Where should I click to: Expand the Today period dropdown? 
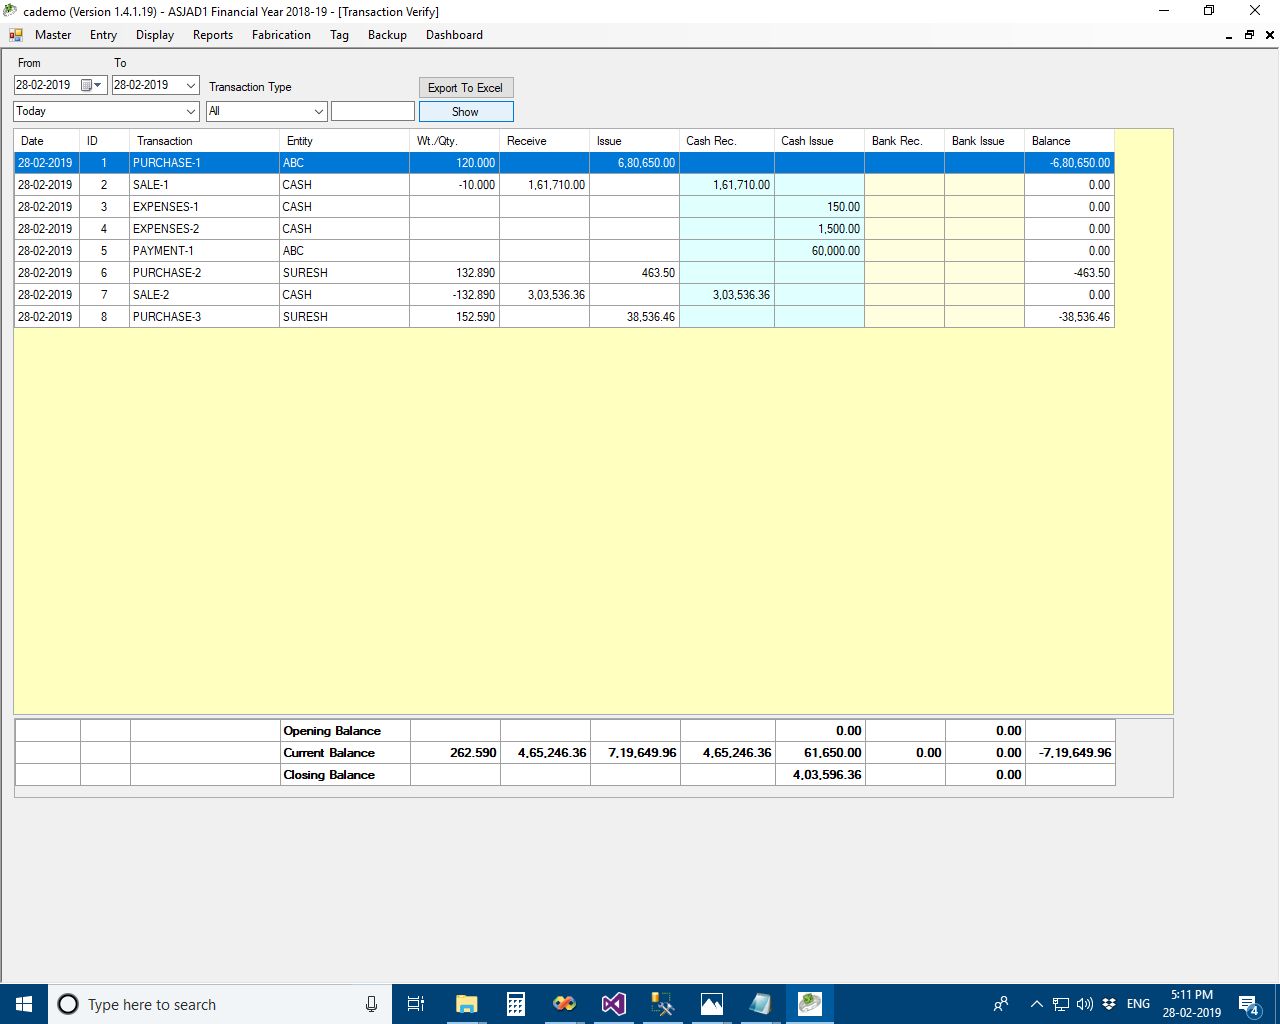click(191, 111)
